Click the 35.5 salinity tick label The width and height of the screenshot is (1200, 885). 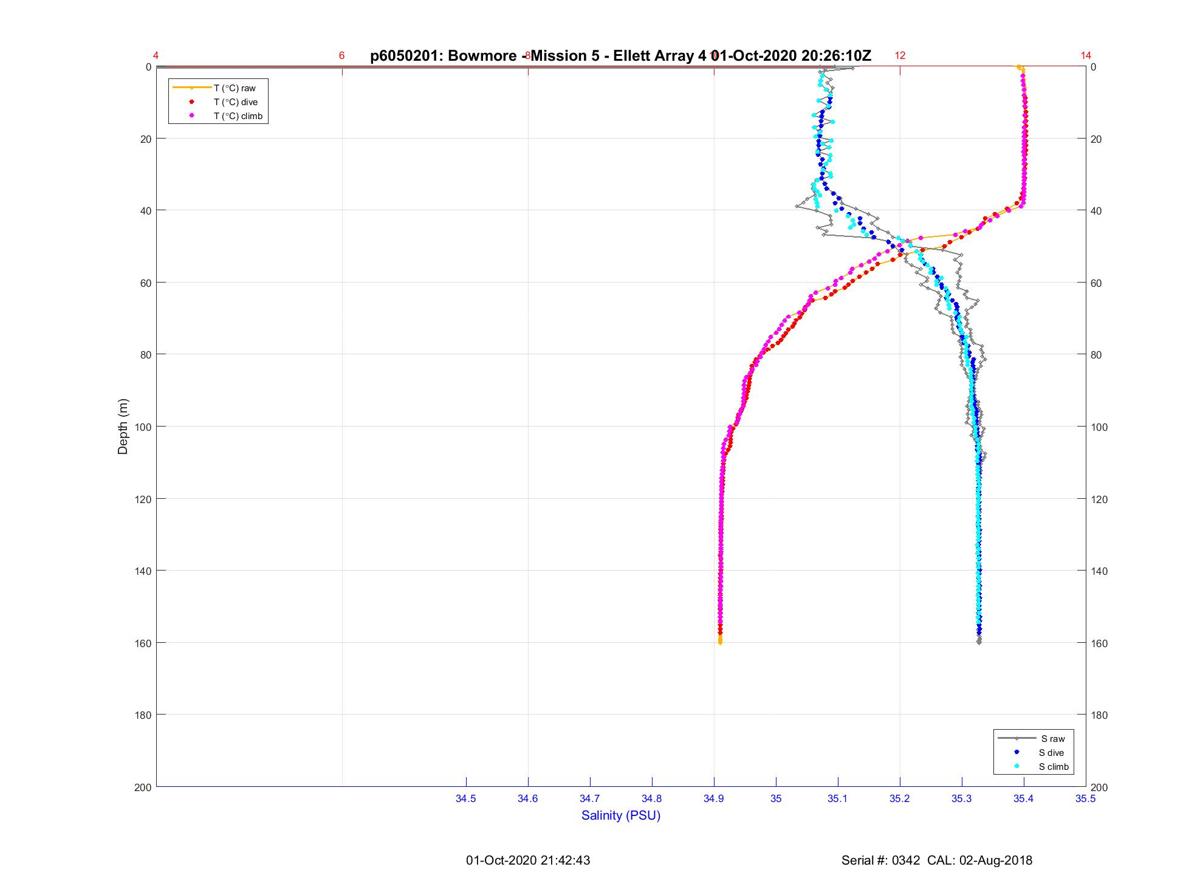(x=1086, y=799)
